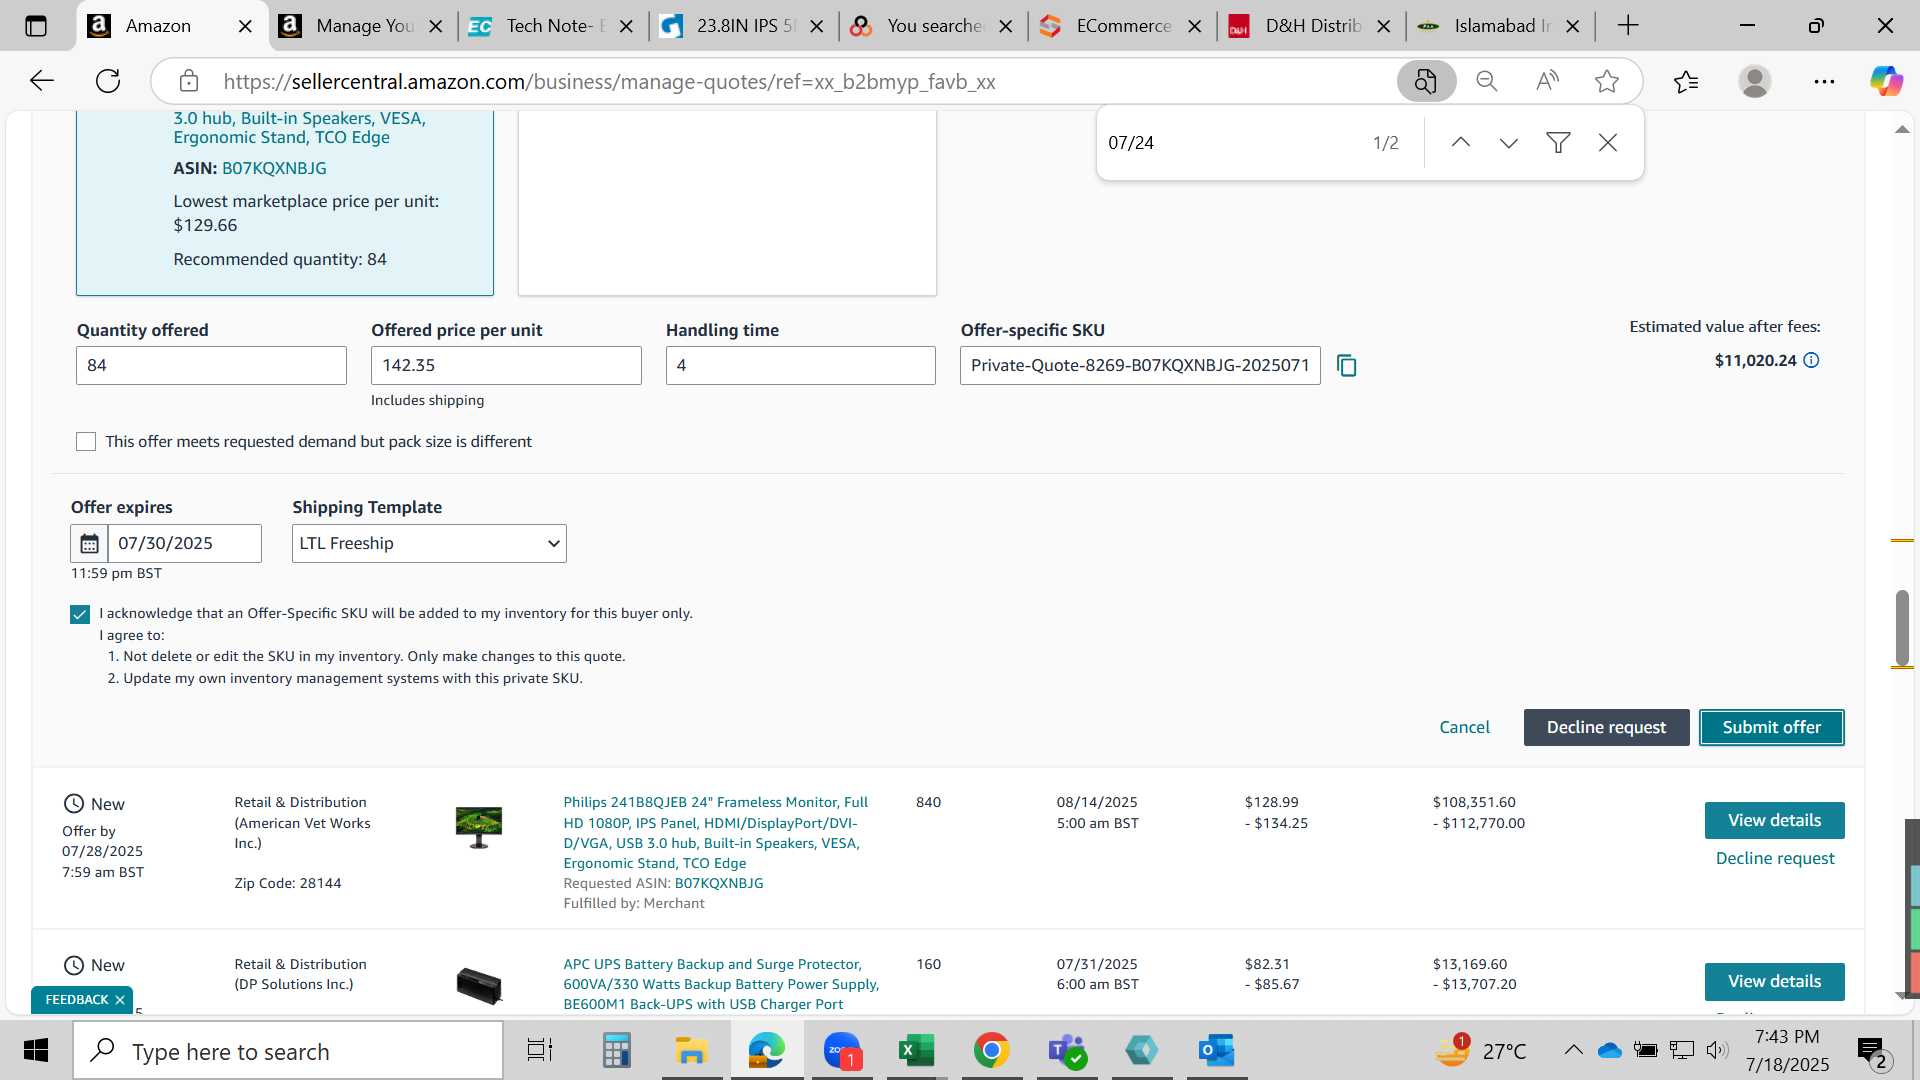This screenshot has width=1920, height=1080.
Task: Open the APC UPS Battery Backup link
Action: pyautogui.click(x=721, y=985)
